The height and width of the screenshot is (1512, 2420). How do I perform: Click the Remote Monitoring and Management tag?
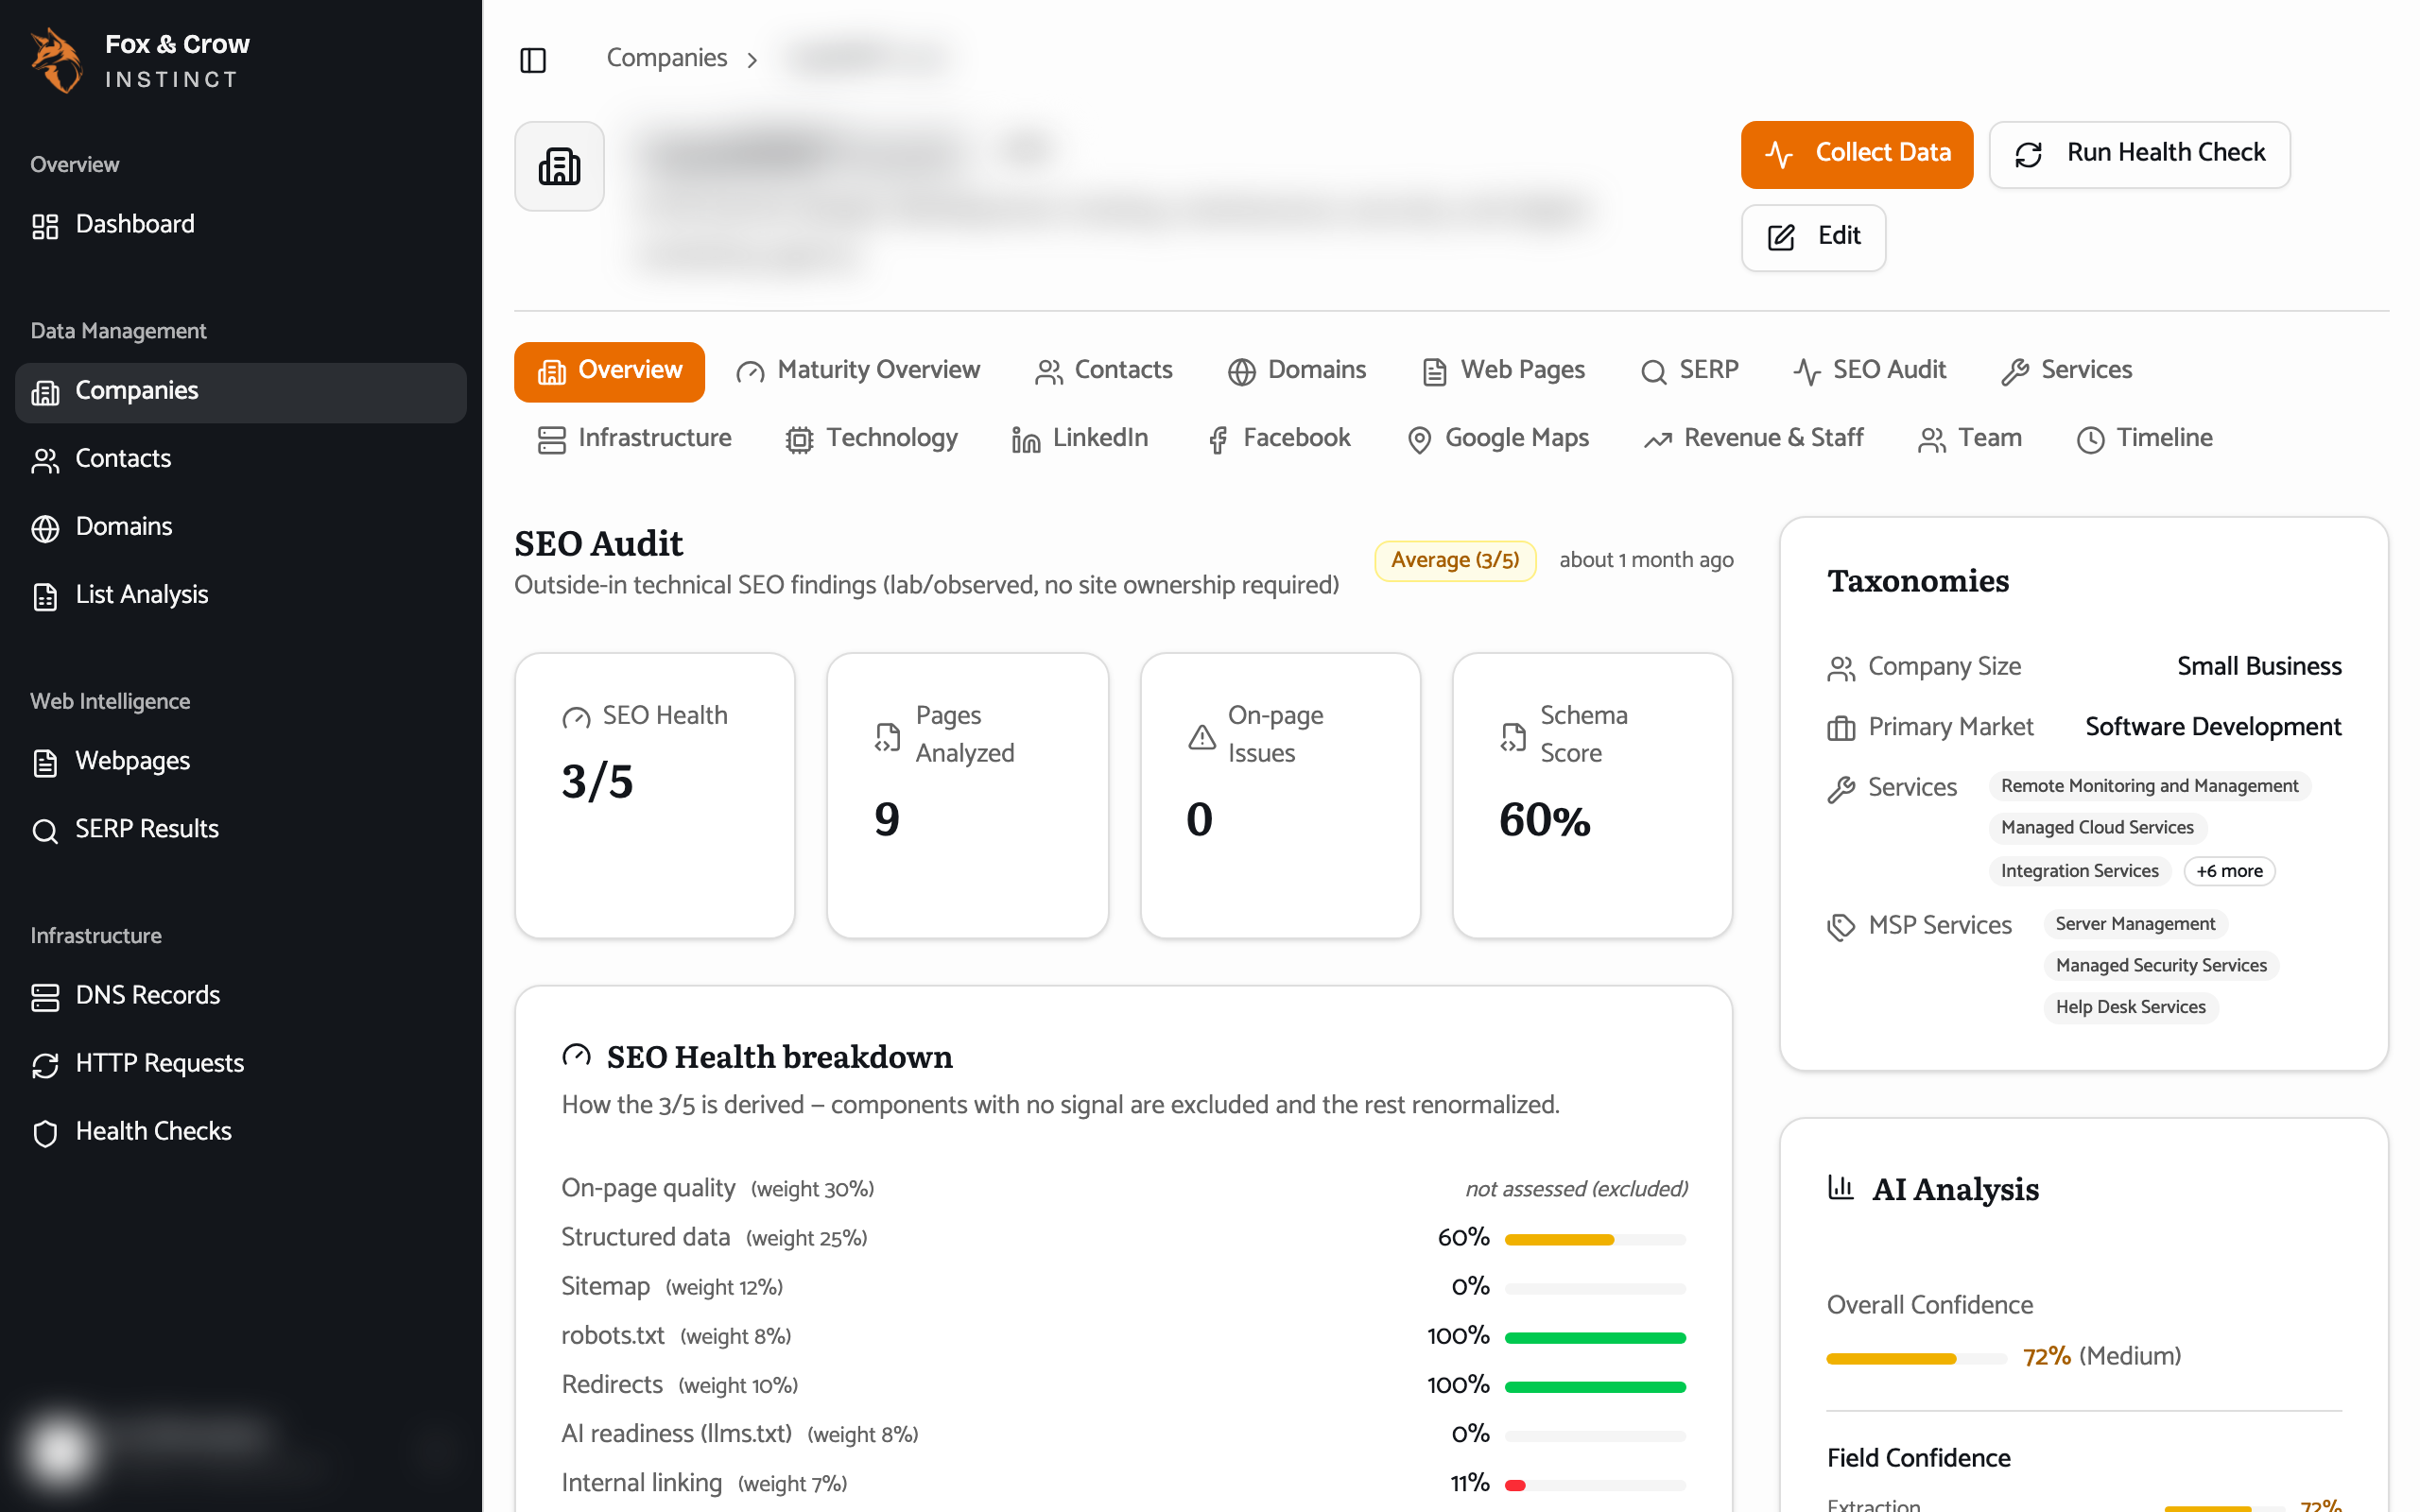(2149, 787)
